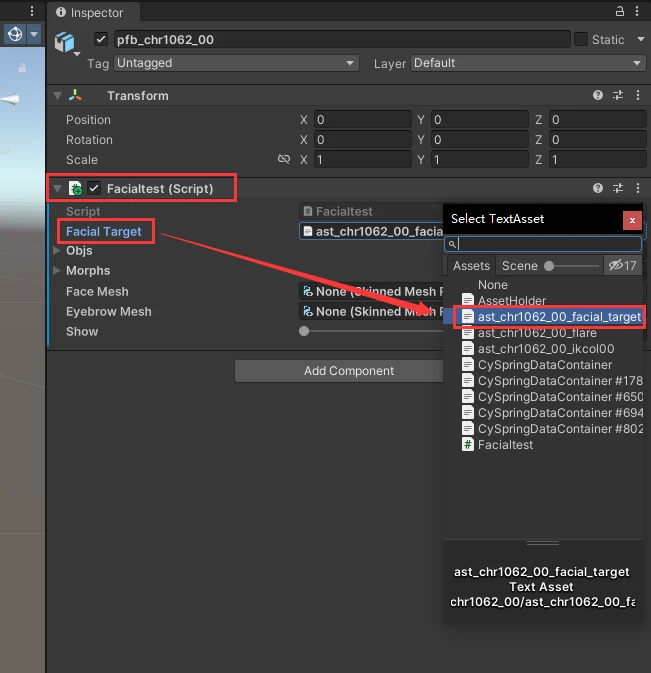
Task: Open the Tag dropdown showing Untagged
Action: pos(236,63)
